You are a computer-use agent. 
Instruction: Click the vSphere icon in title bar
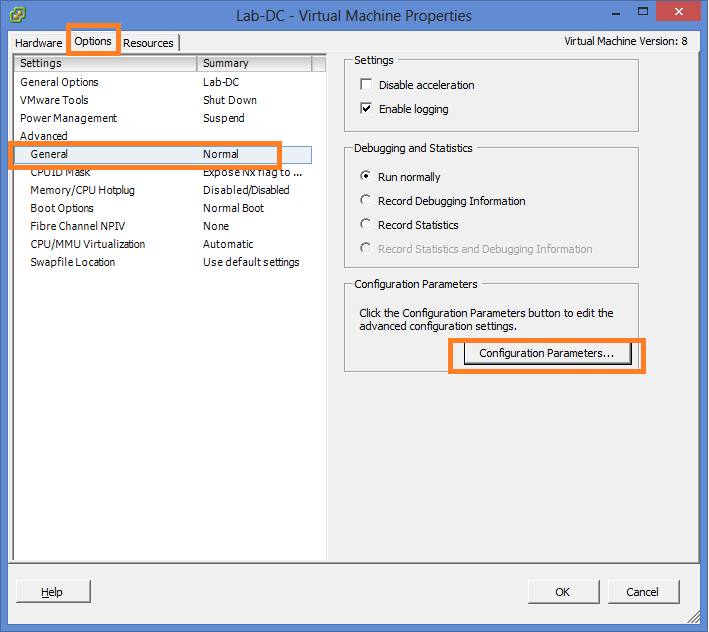(18, 14)
